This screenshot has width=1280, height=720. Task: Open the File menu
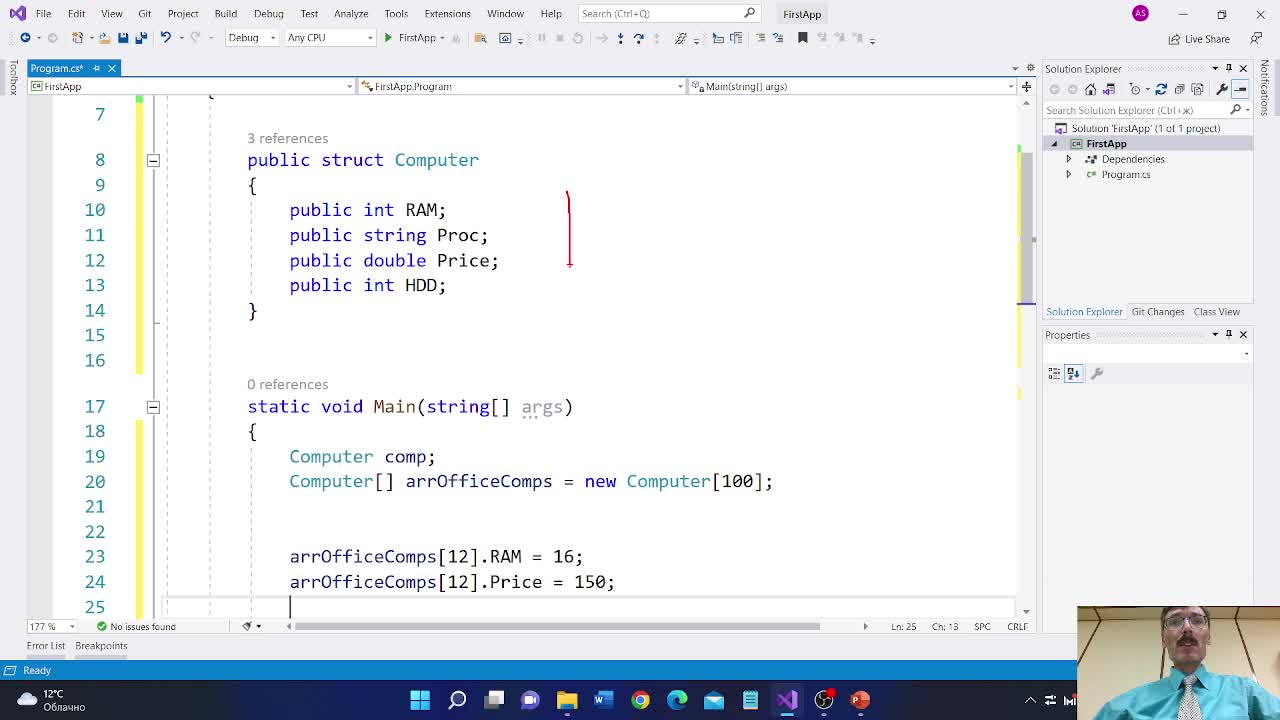[43, 14]
